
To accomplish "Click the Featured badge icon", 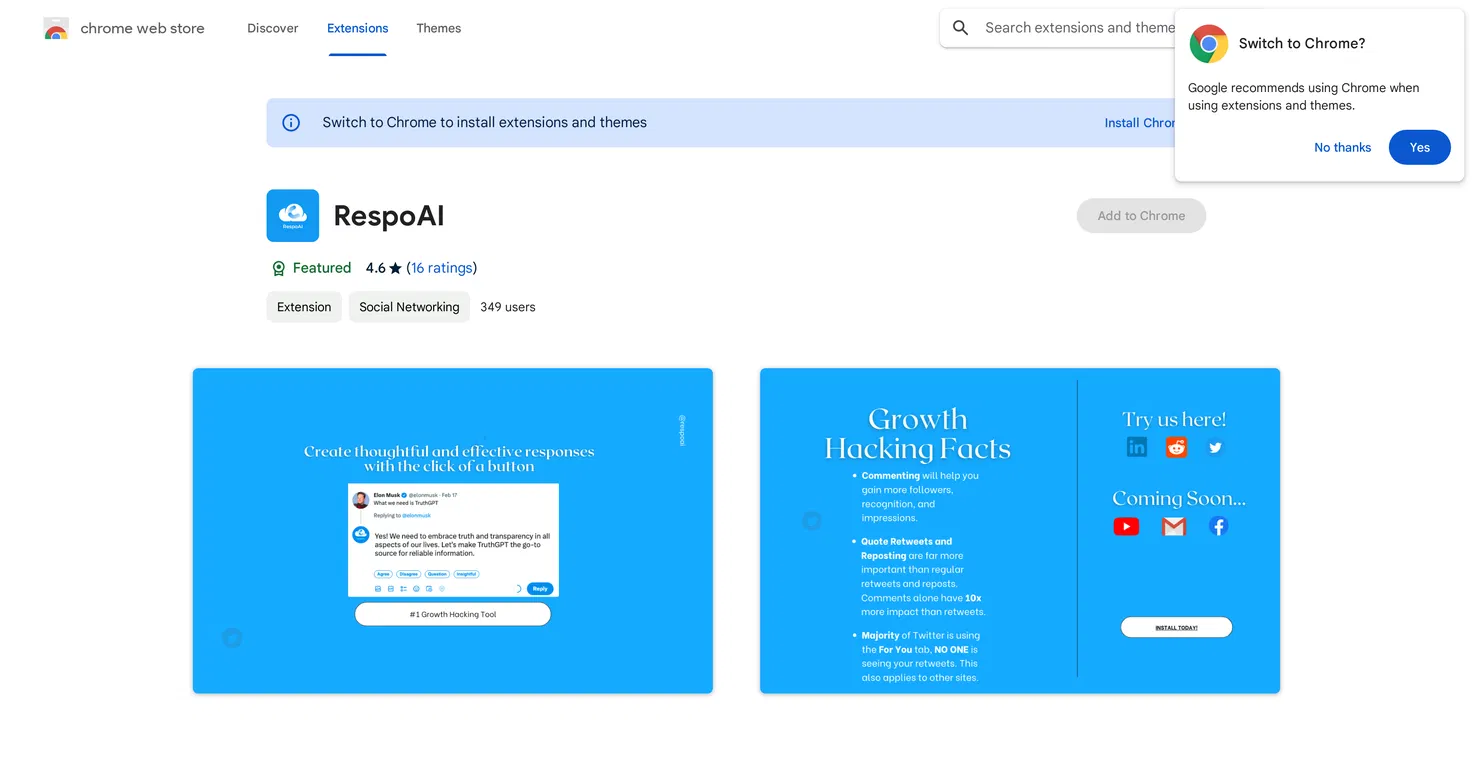I will point(279,268).
